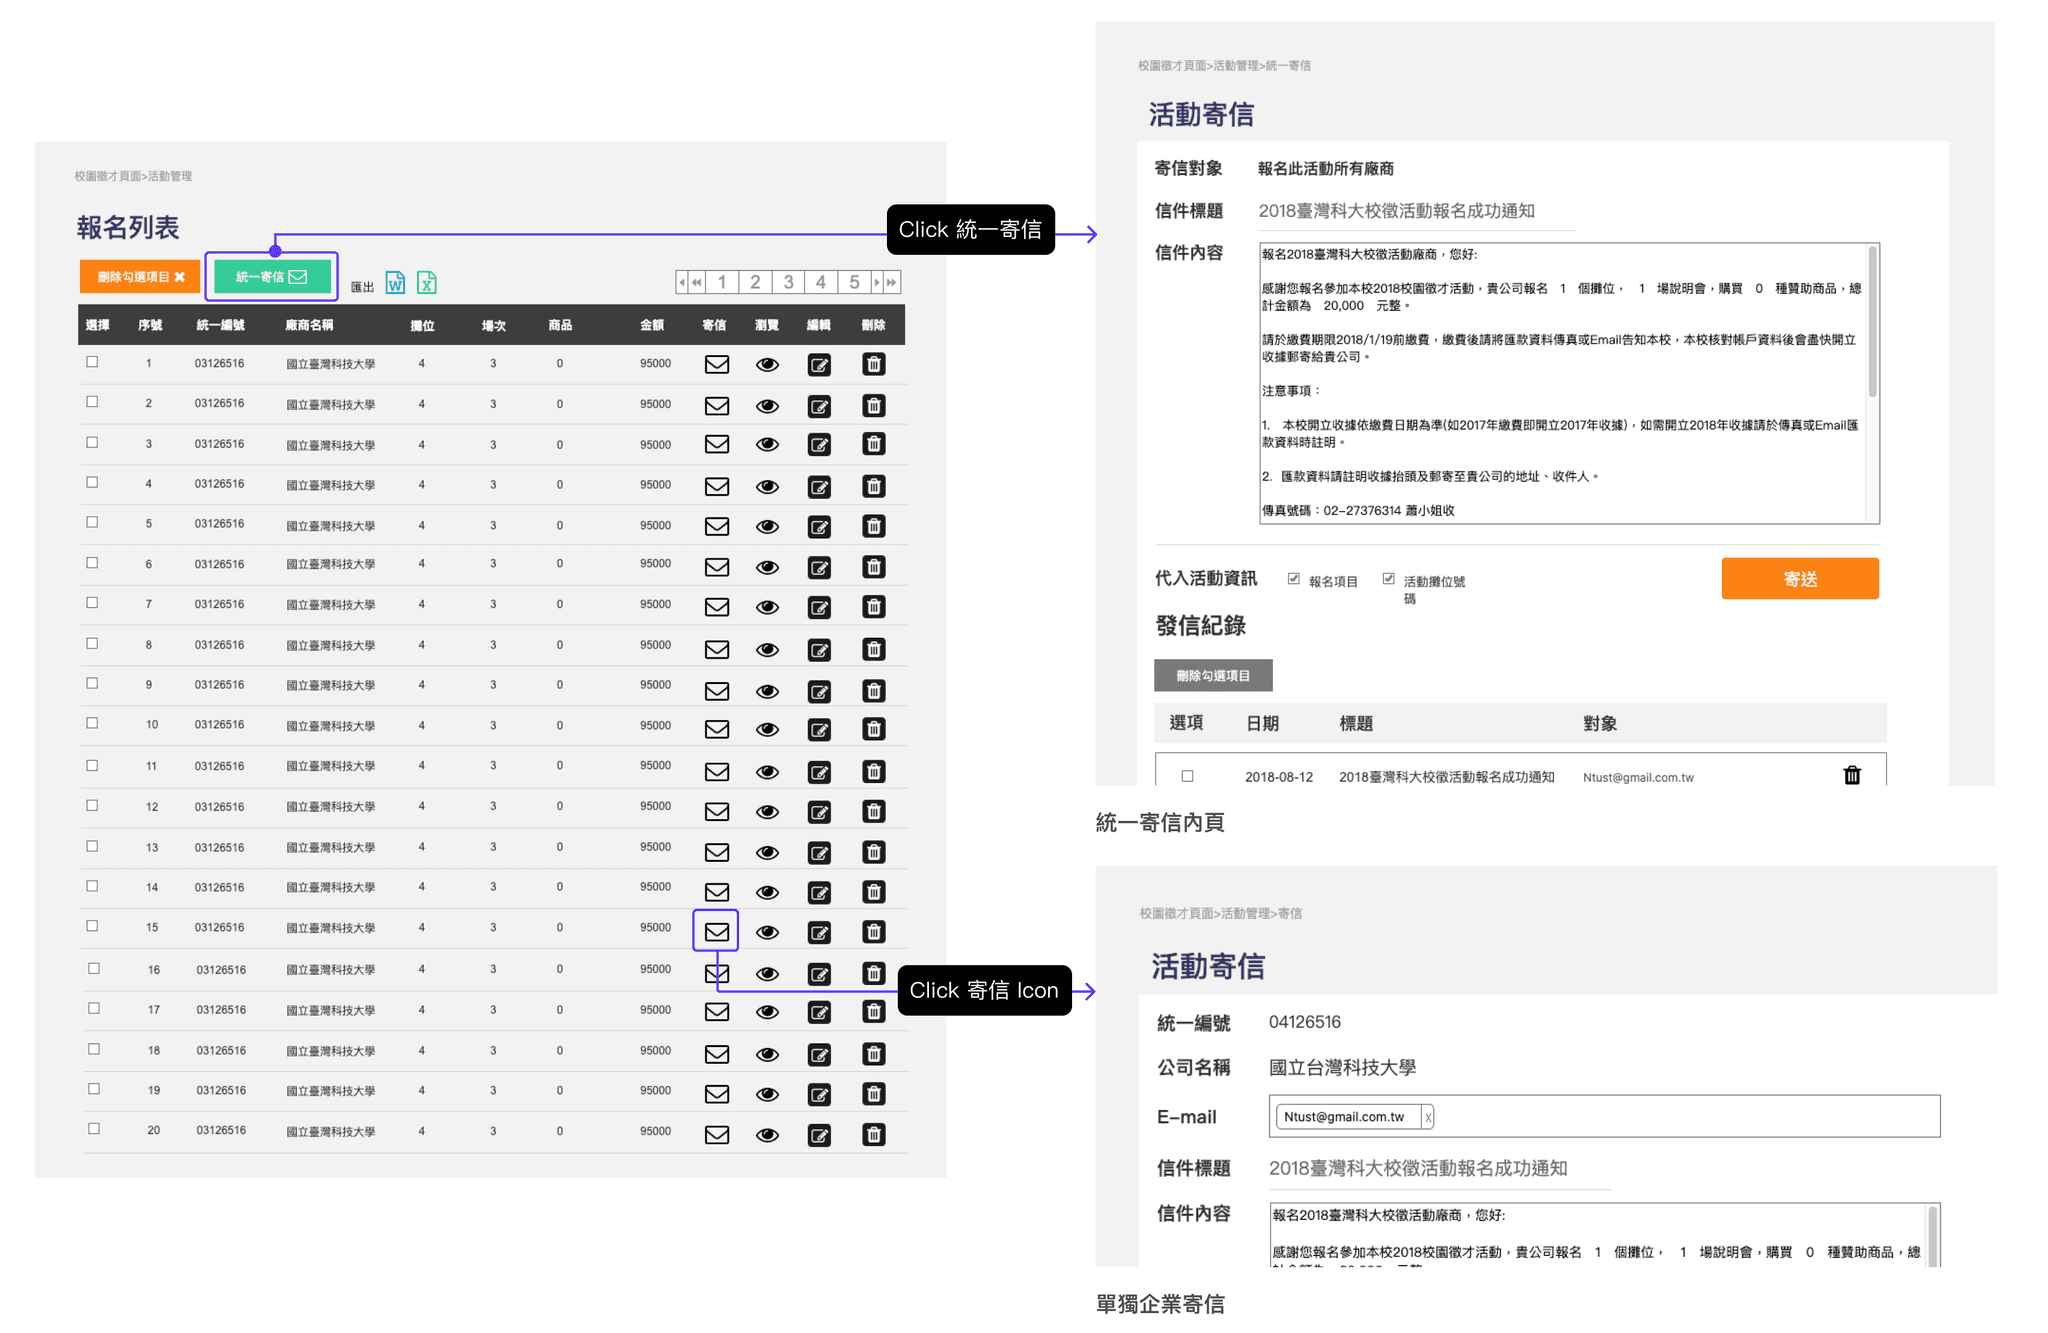The width and height of the screenshot is (2048, 1333).
Task: Toggle 報名項目 checkbox
Action: pos(1293,579)
